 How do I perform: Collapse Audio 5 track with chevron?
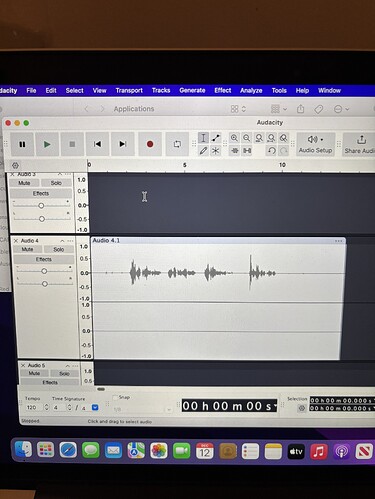coord(68,366)
